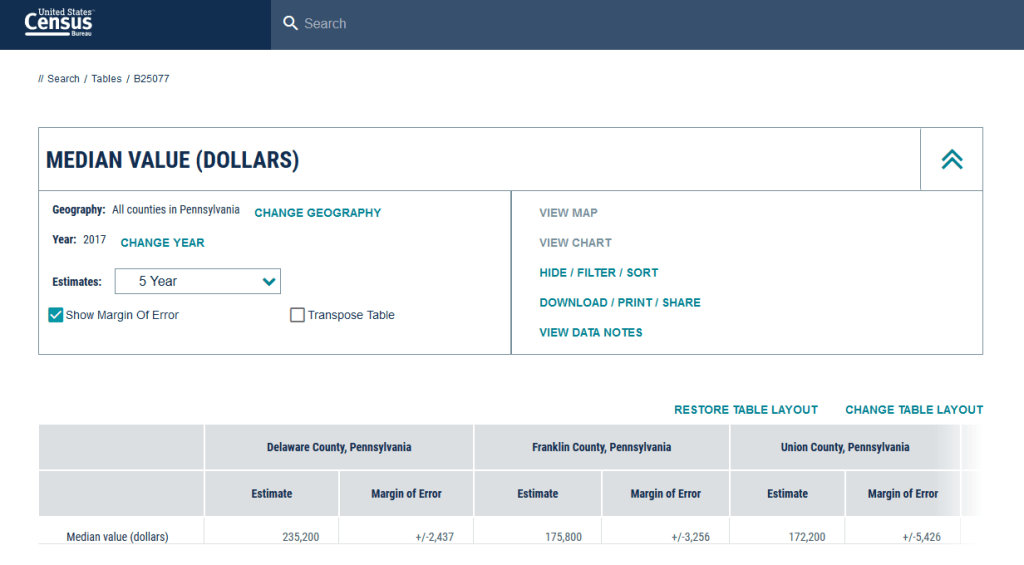Viewport: 1024px width, 565px height.
Task: Click CHANGE YEAR link
Action: coord(162,243)
